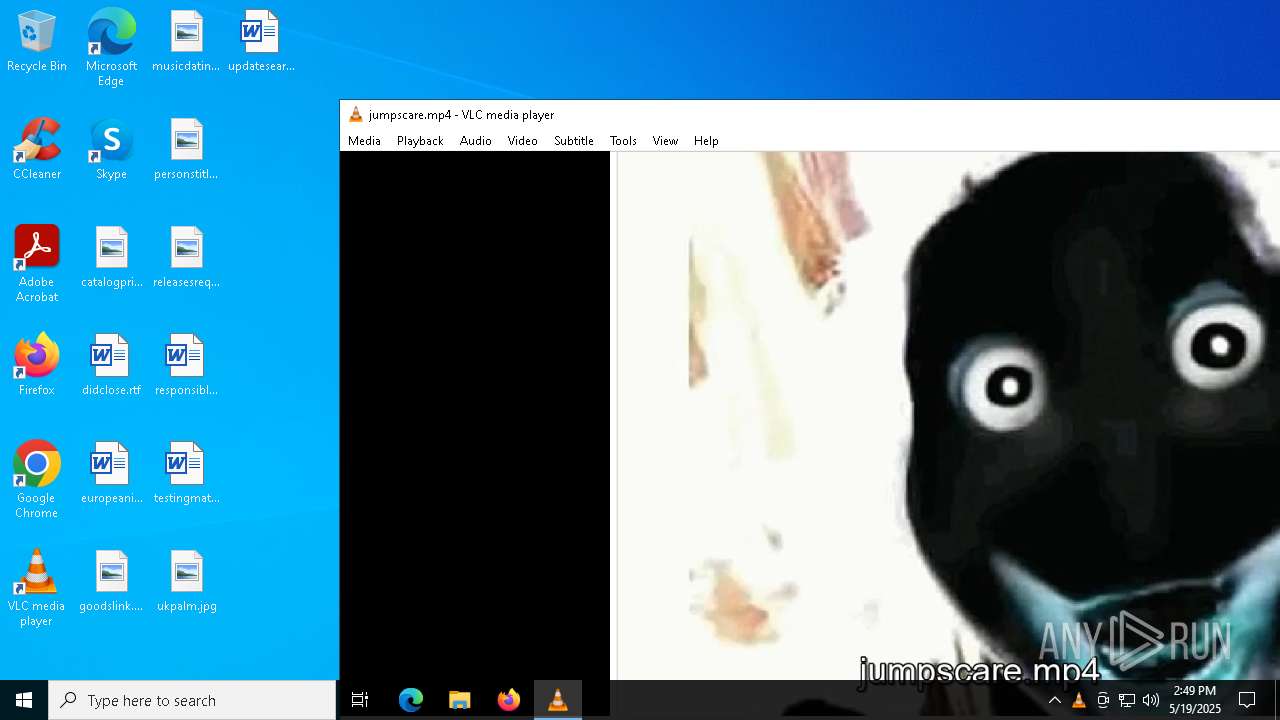Click the VLC cone icon in title bar

tap(355, 114)
